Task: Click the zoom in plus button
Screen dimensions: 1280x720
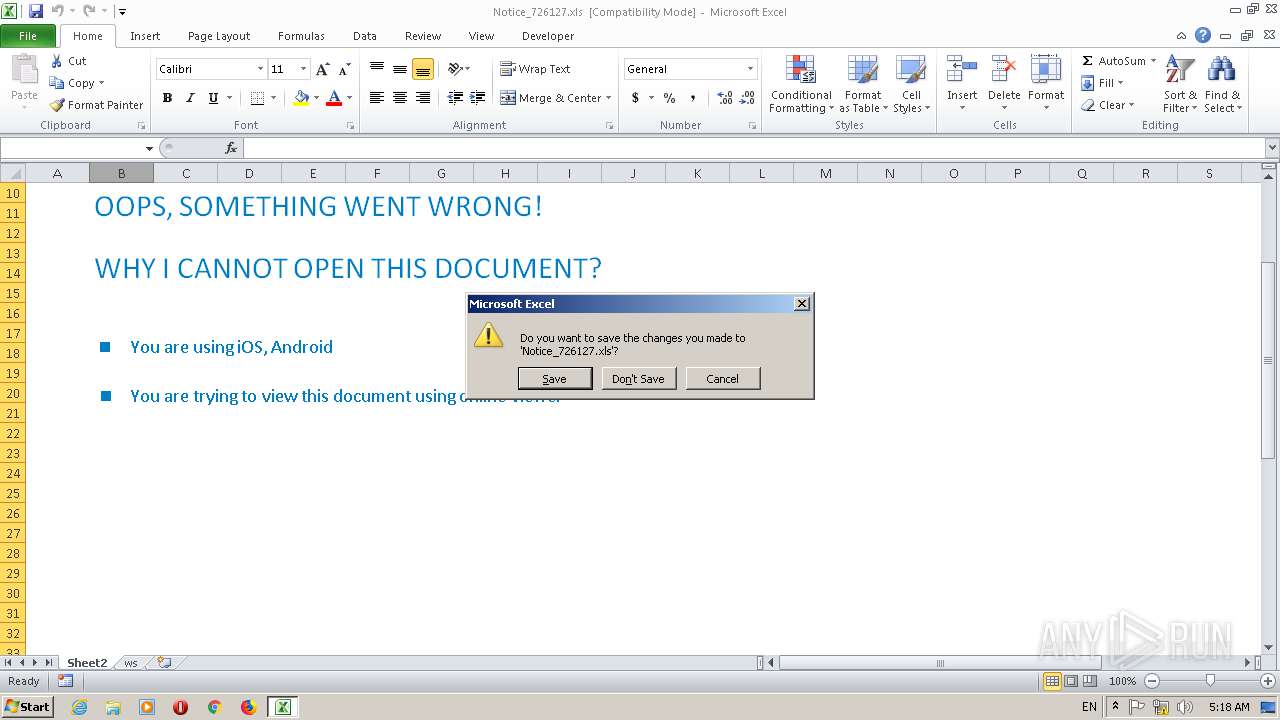Action: (1268, 681)
